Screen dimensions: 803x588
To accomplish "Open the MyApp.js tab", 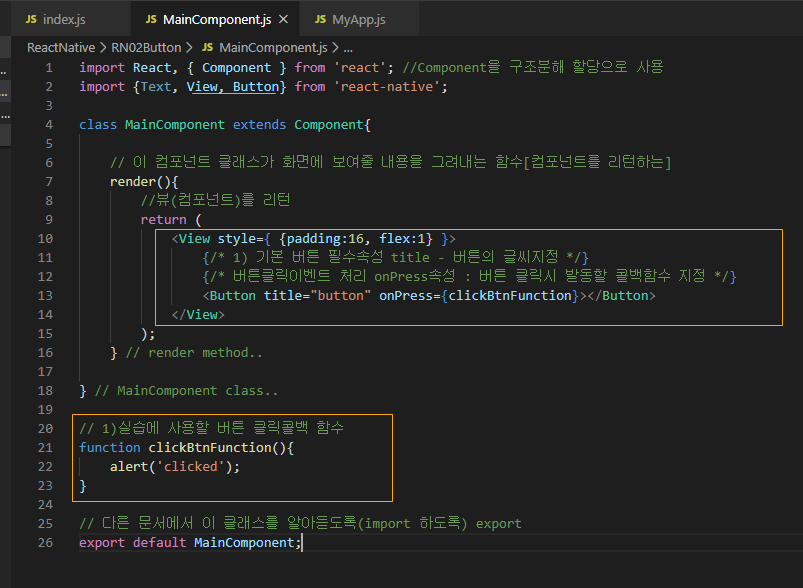I will point(358,19).
